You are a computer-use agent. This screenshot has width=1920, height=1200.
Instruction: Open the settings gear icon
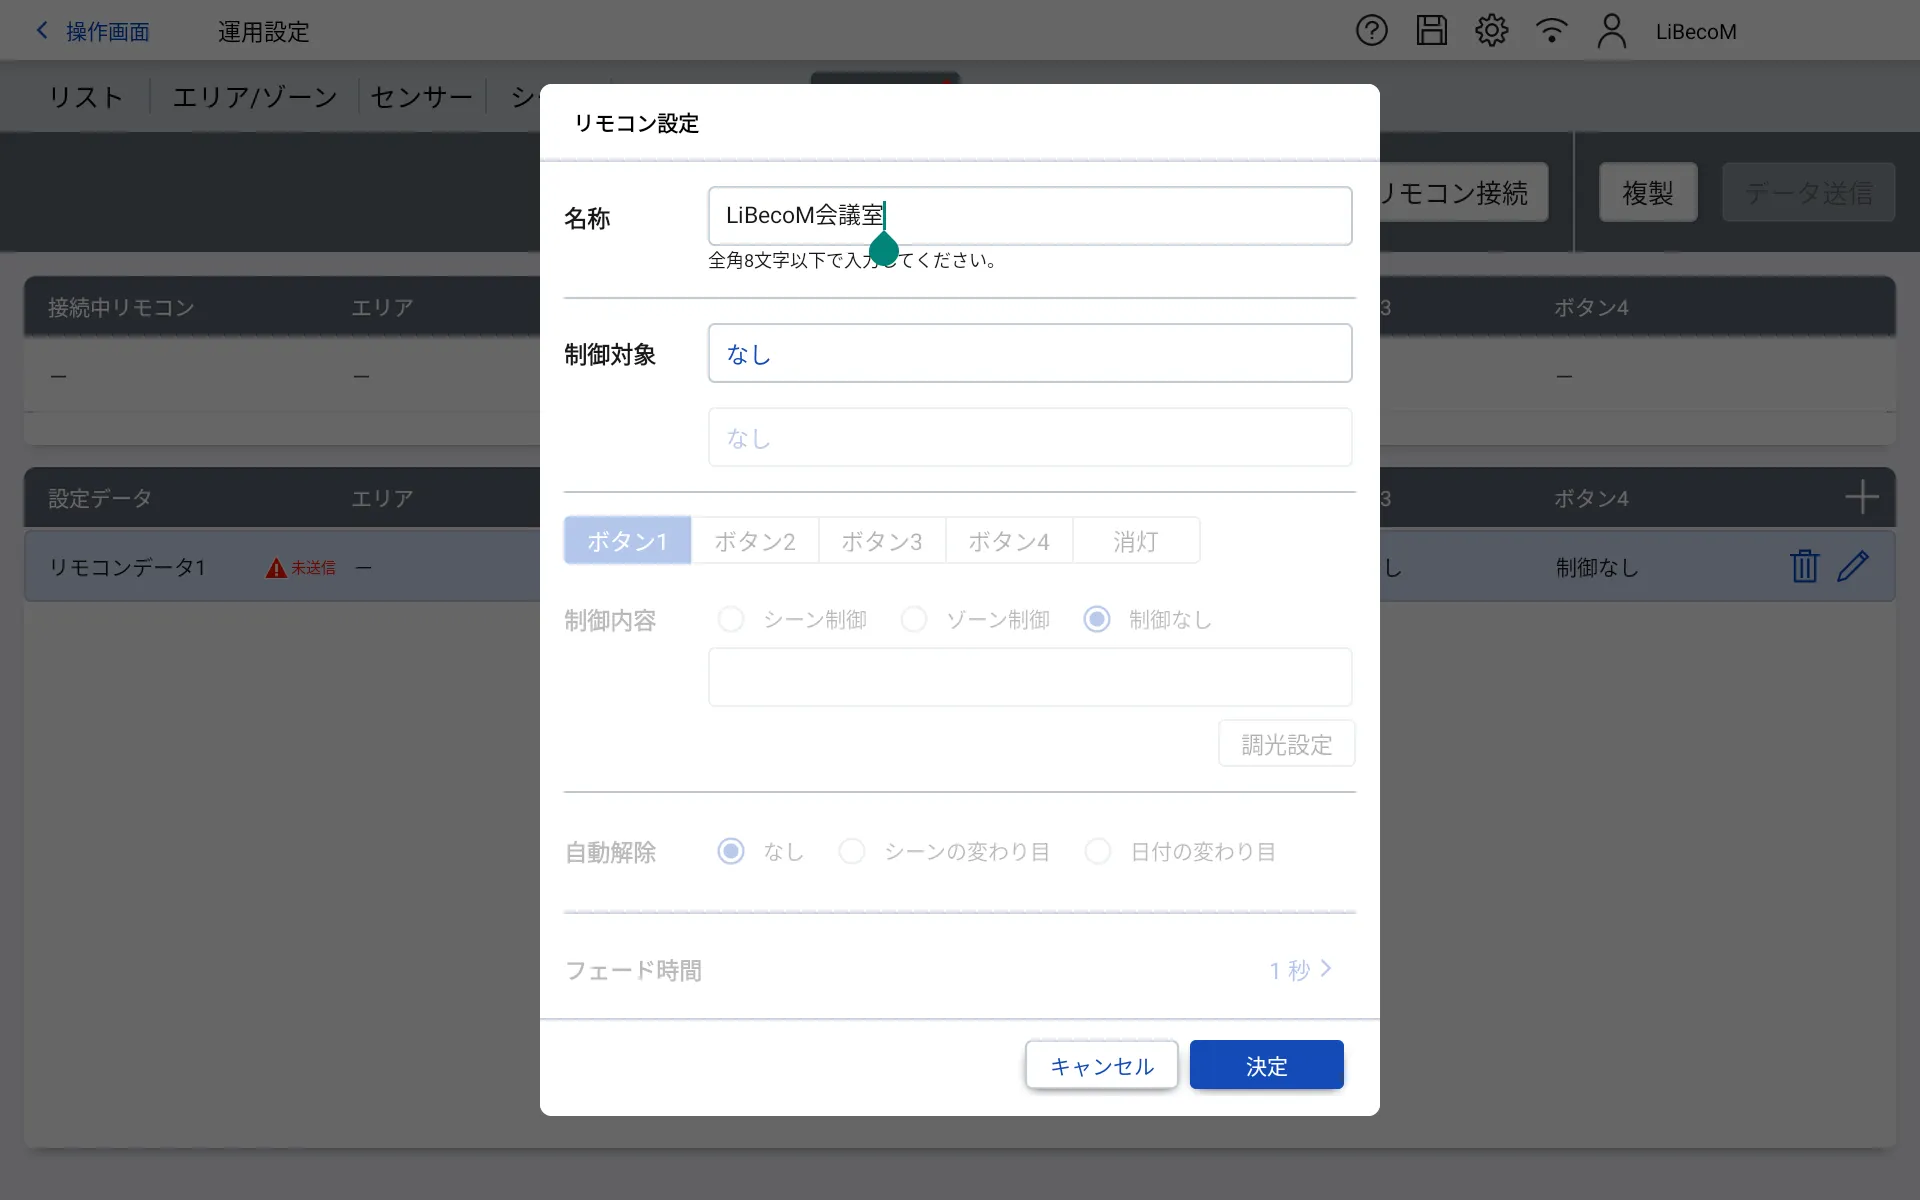1491,31
